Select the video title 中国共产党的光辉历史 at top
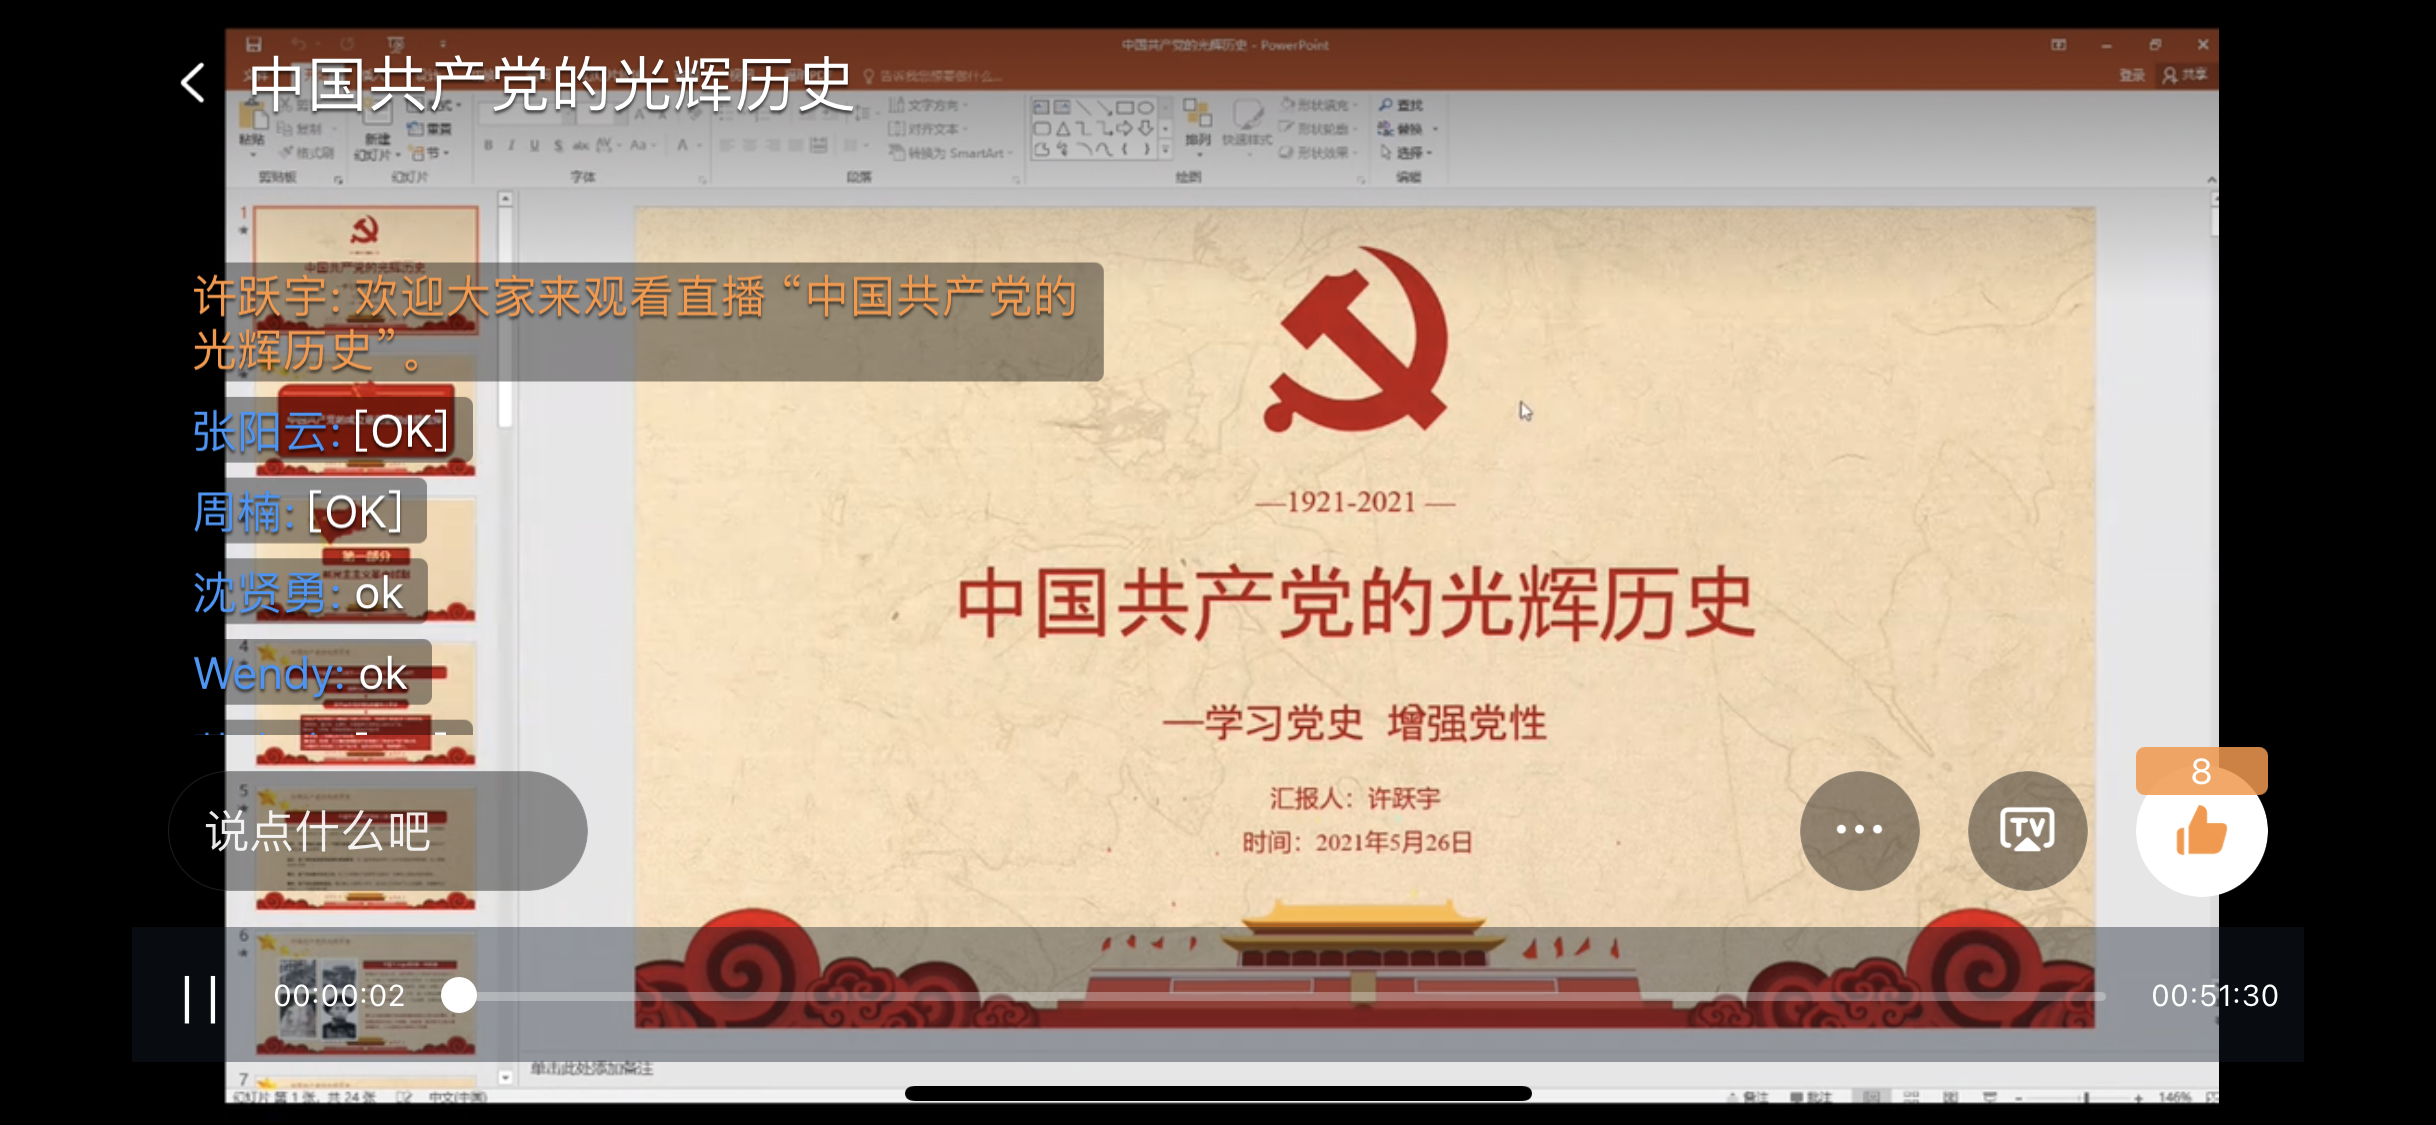 coord(550,84)
